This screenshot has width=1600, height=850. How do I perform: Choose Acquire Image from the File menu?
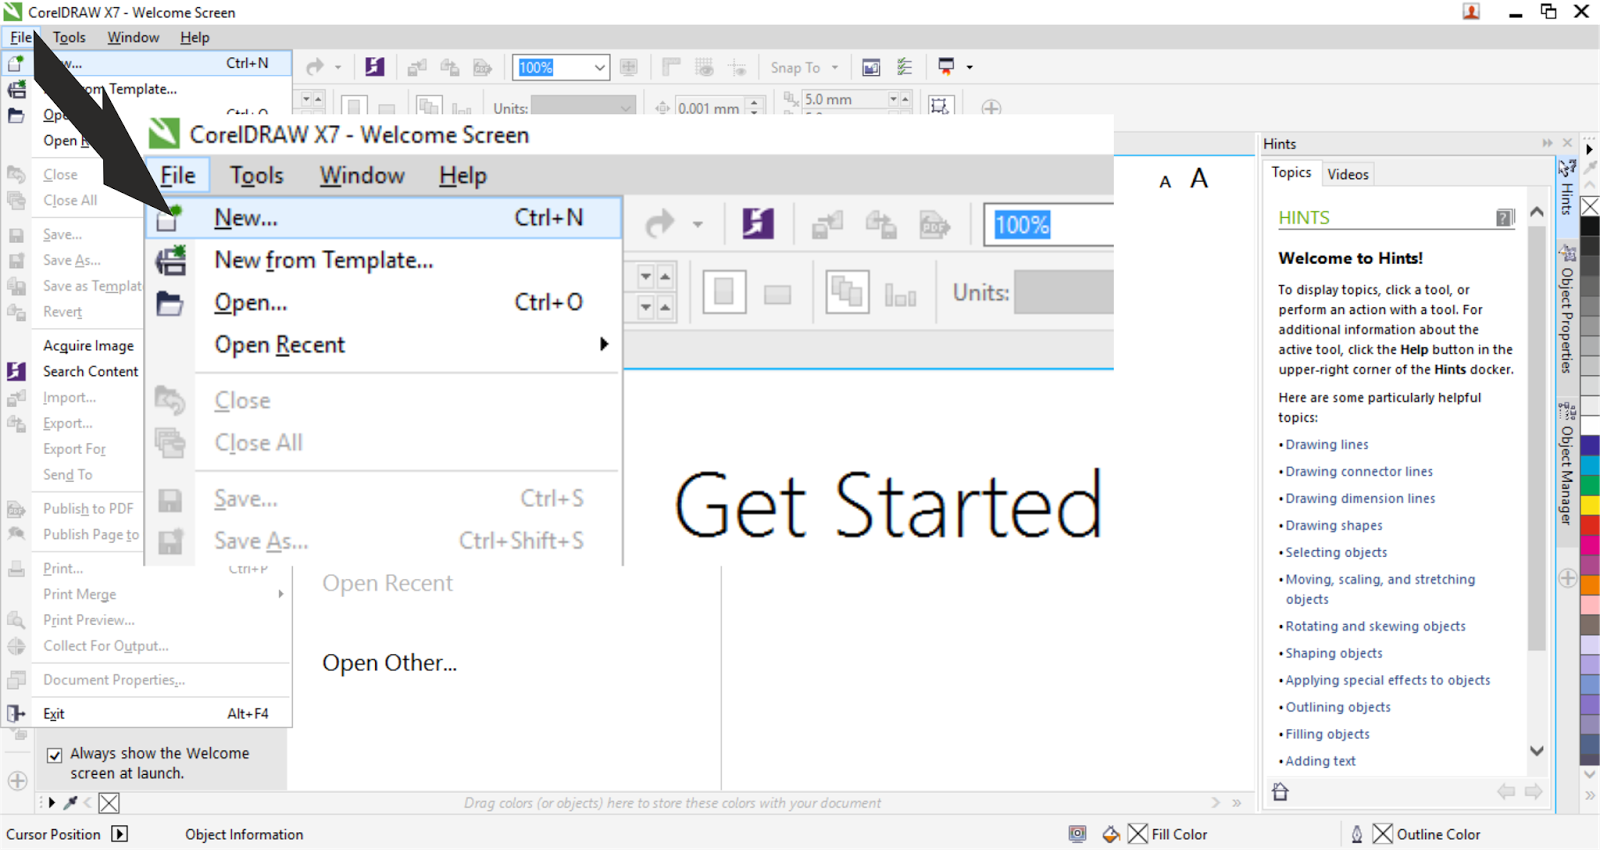(x=88, y=345)
